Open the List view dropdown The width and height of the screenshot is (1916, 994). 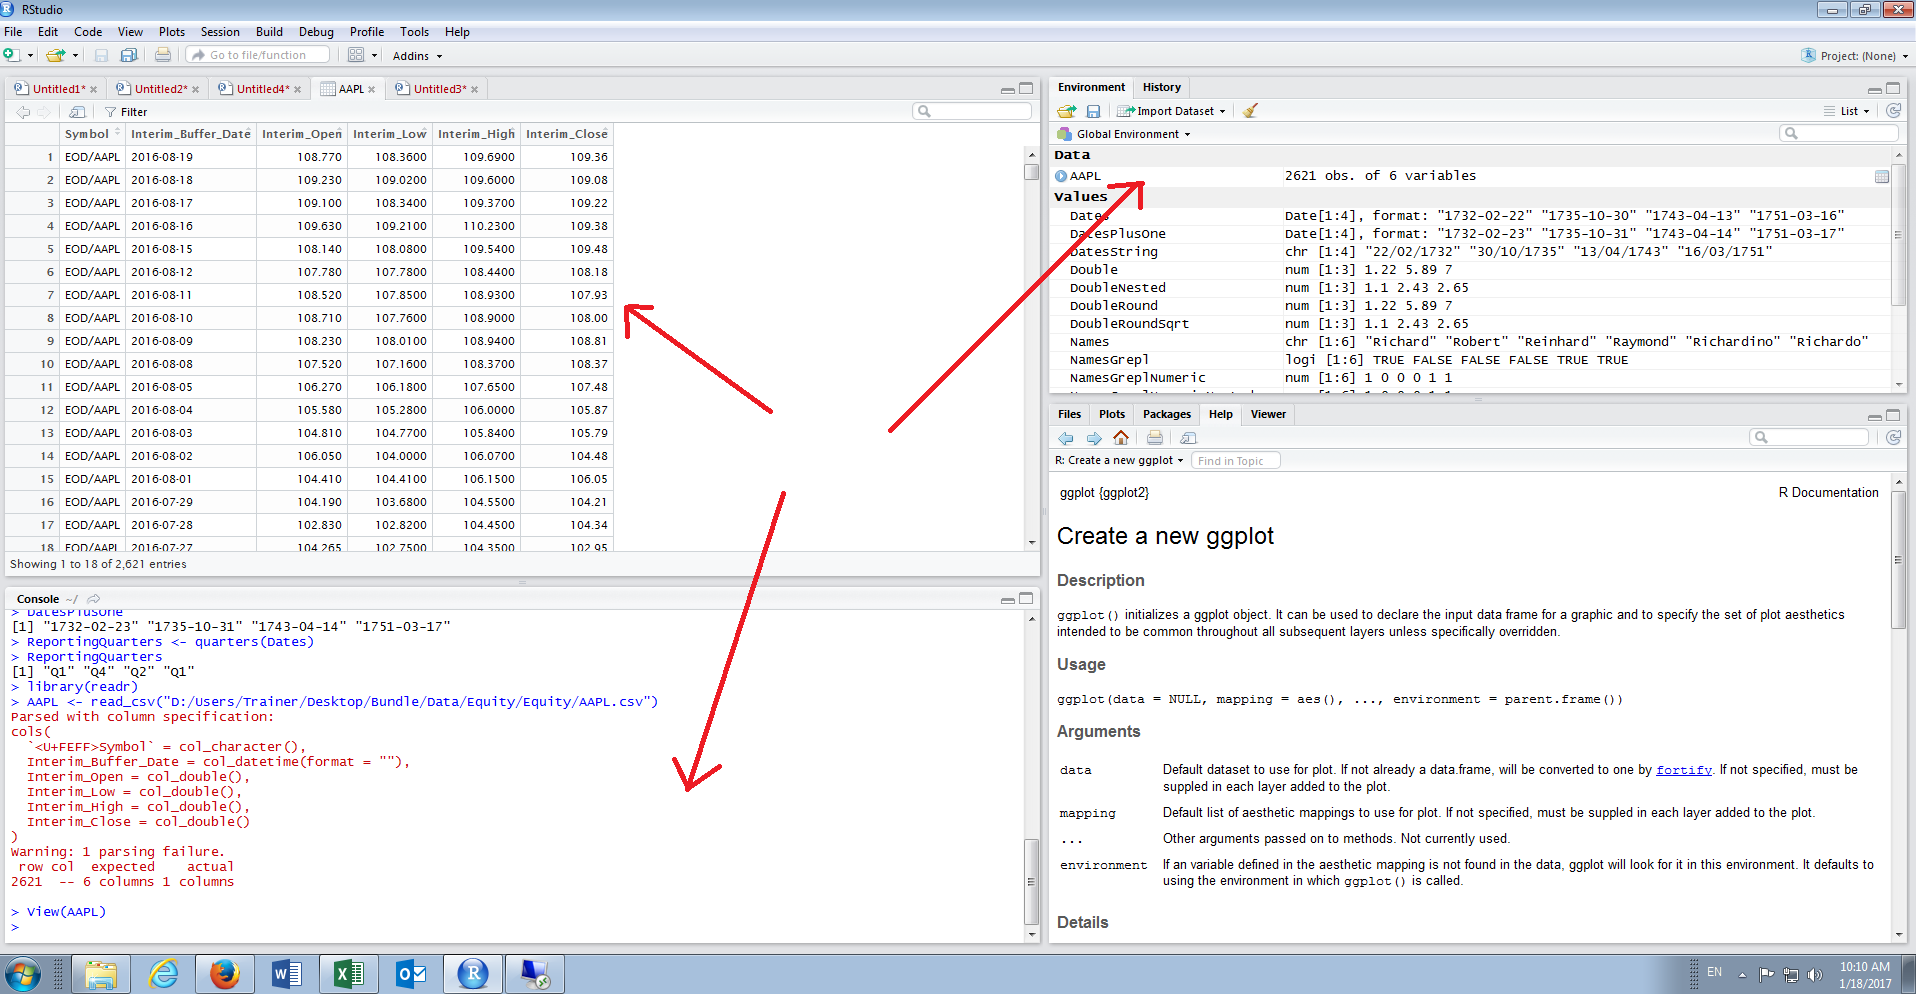(1847, 111)
